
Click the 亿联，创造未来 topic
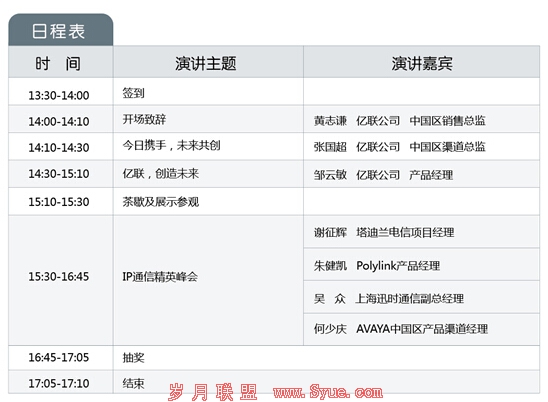click(x=160, y=173)
